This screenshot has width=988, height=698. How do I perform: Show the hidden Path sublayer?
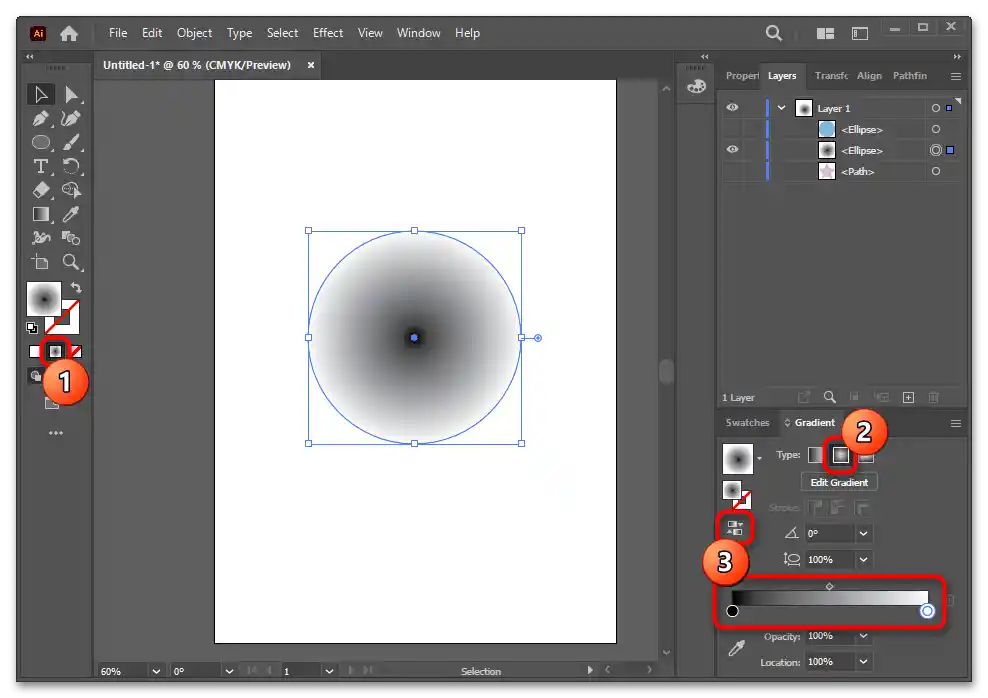(x=732, y=171)
